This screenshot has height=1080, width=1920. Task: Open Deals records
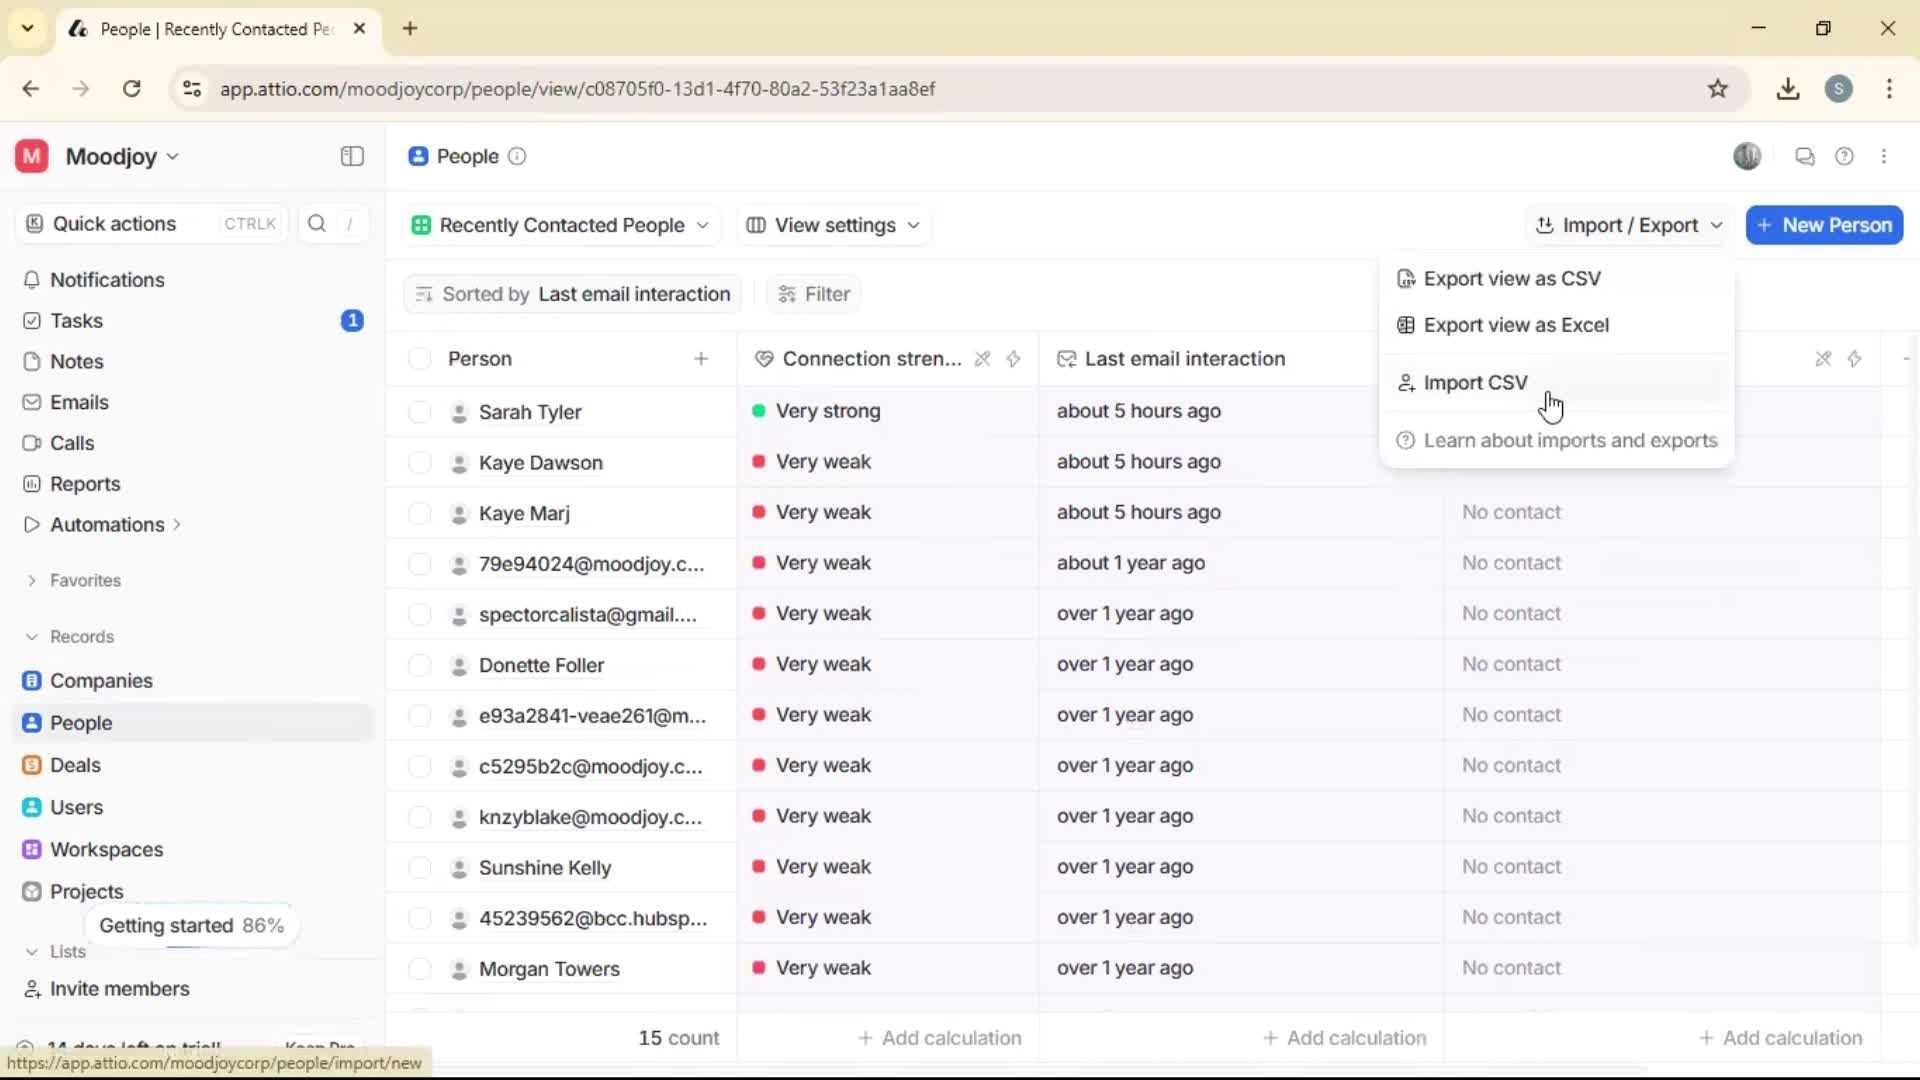(x=75, y=766)
